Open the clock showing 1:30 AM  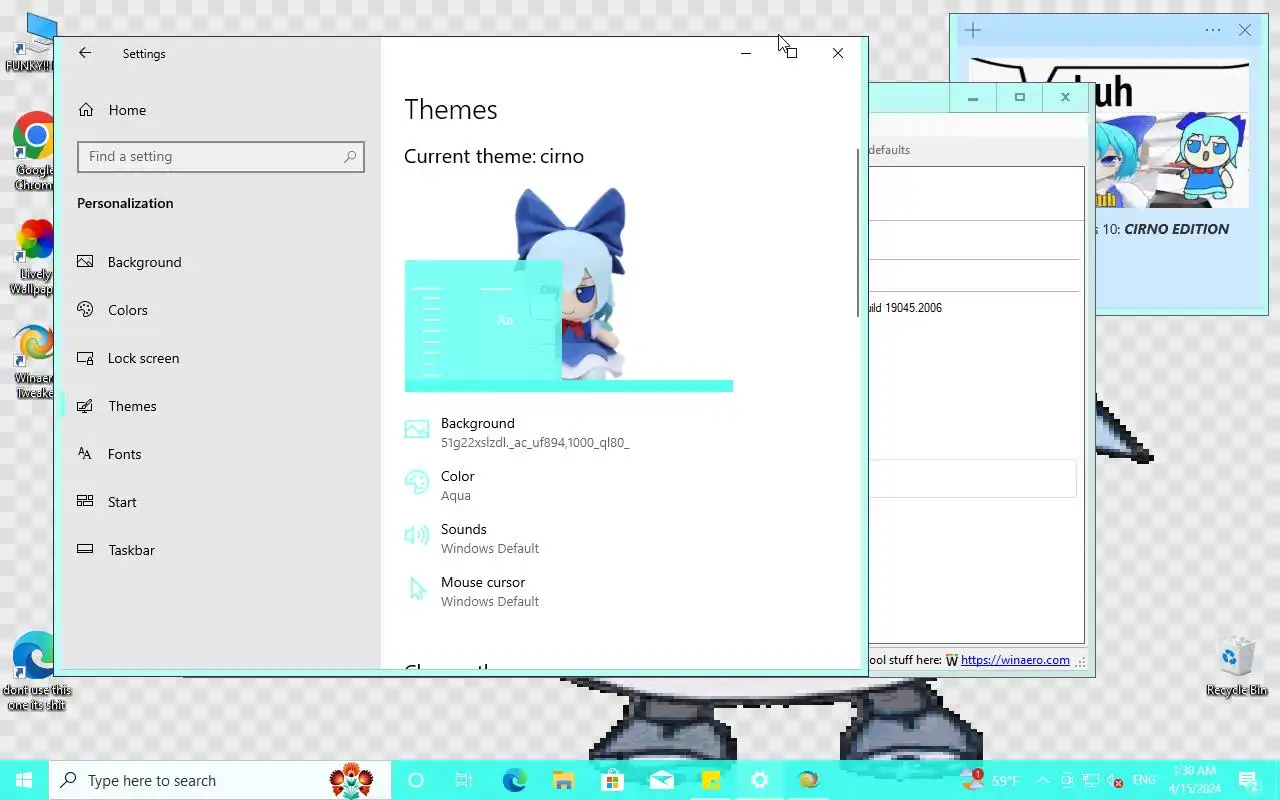pos(1193,780)
